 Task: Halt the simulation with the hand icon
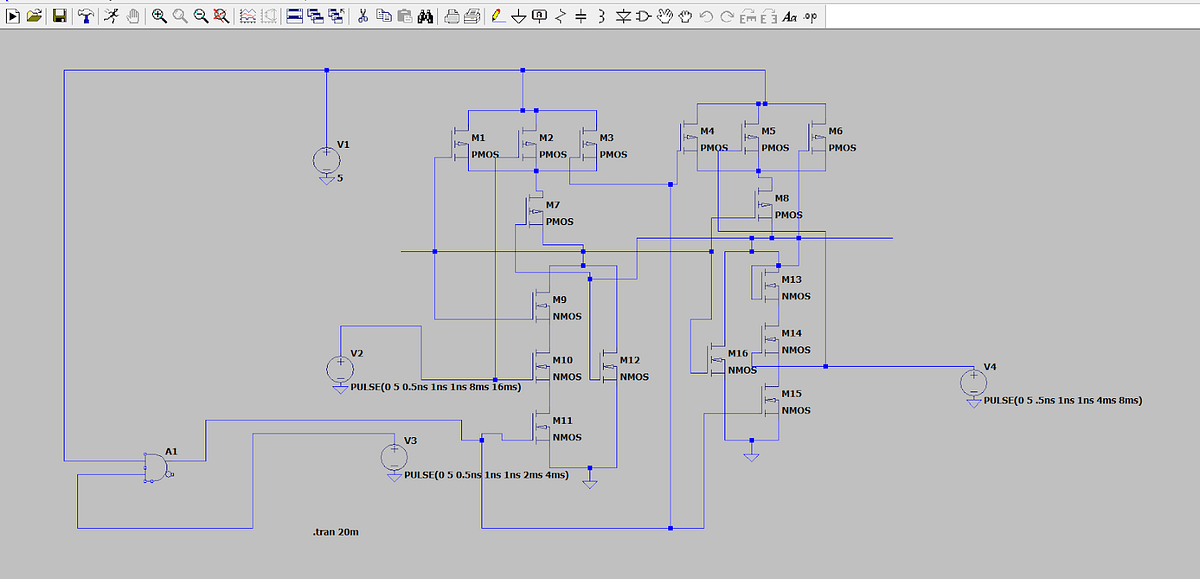pyautogui.click(x=134, y=14)
